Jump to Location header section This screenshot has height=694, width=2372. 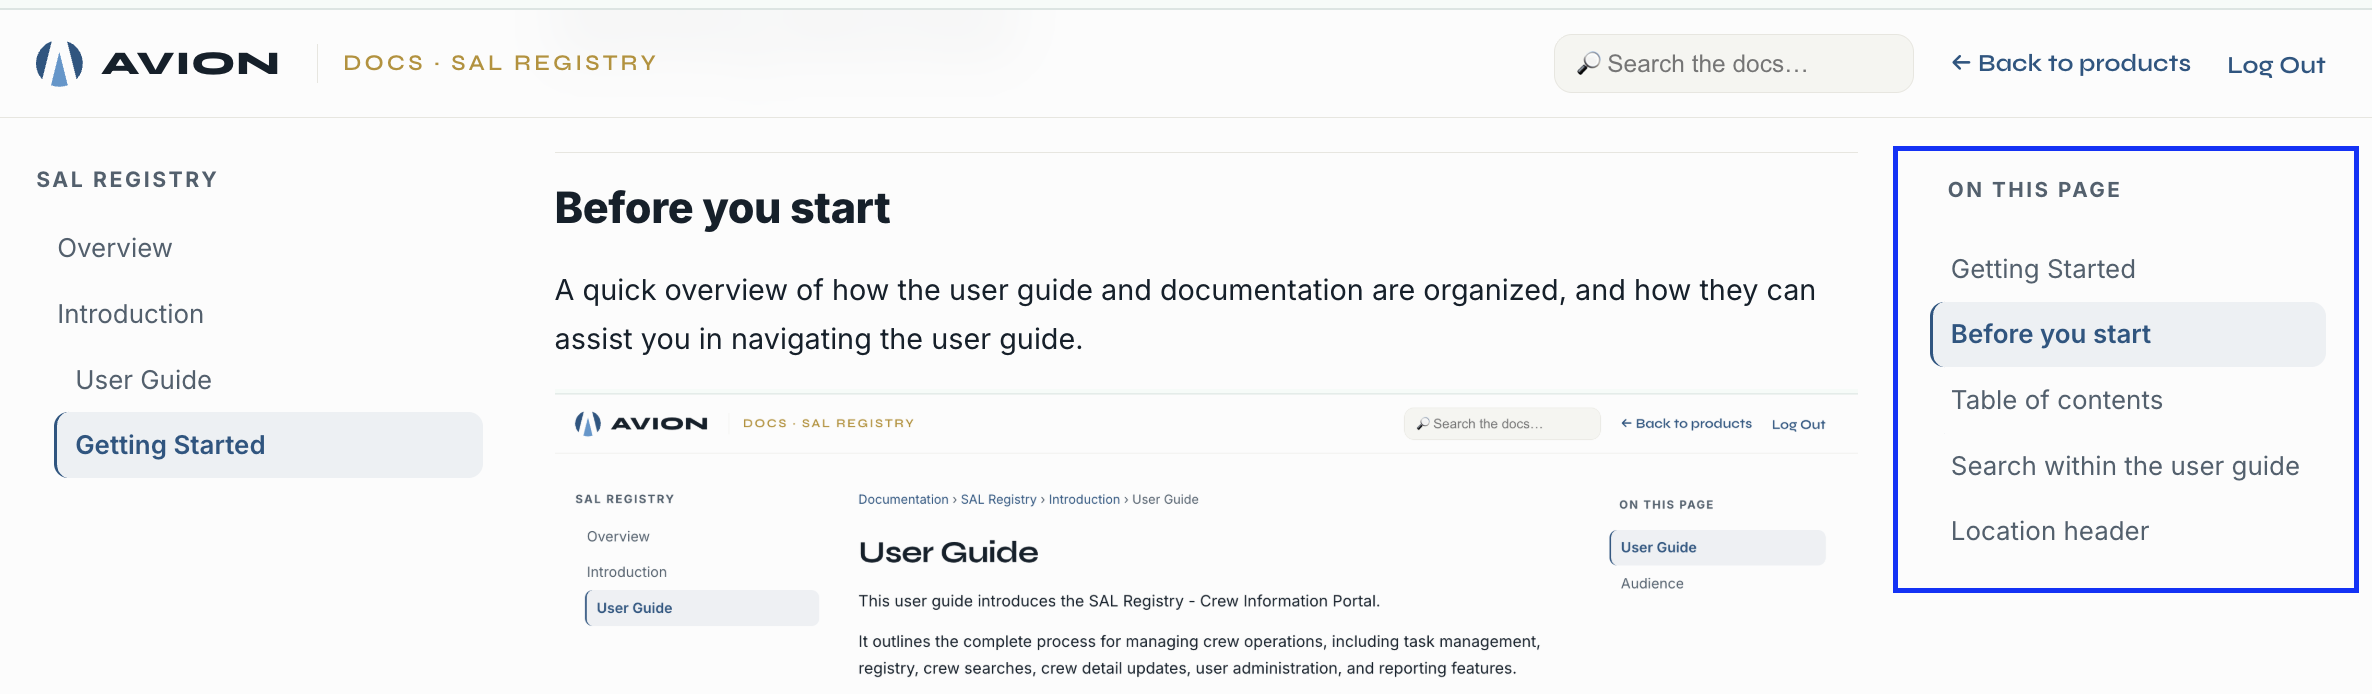click(x=2049, y=531)
